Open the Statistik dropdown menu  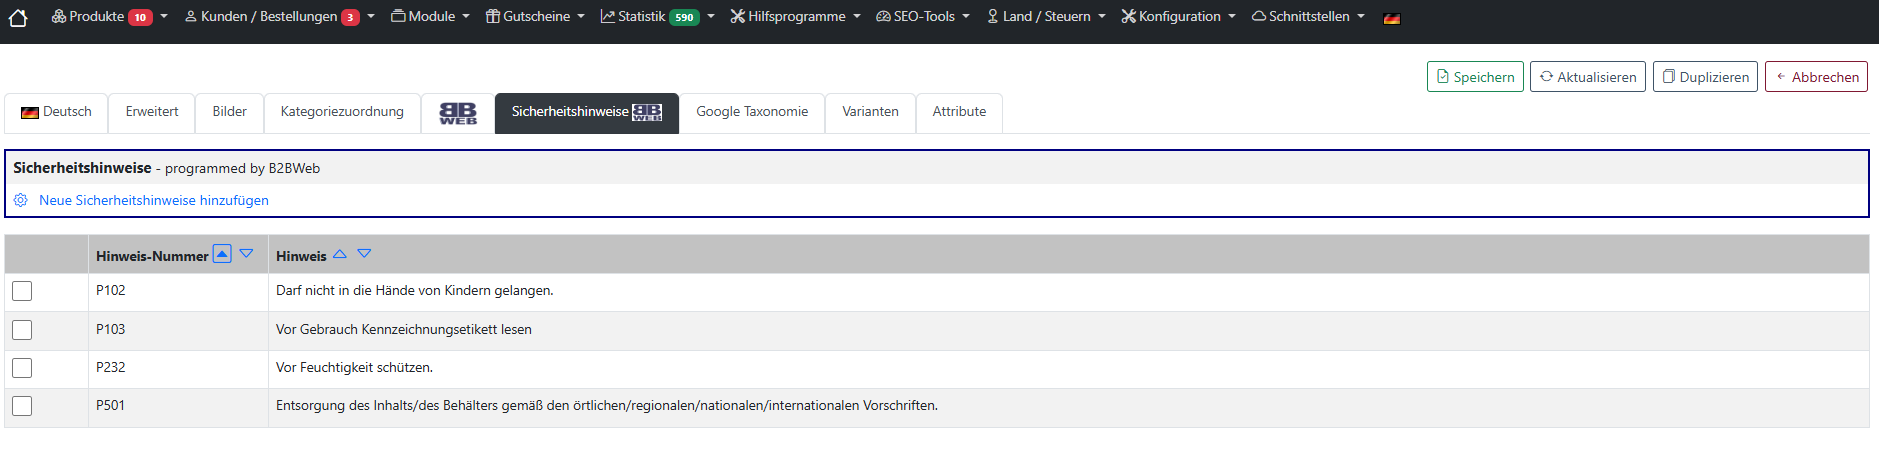click(657, 17)
